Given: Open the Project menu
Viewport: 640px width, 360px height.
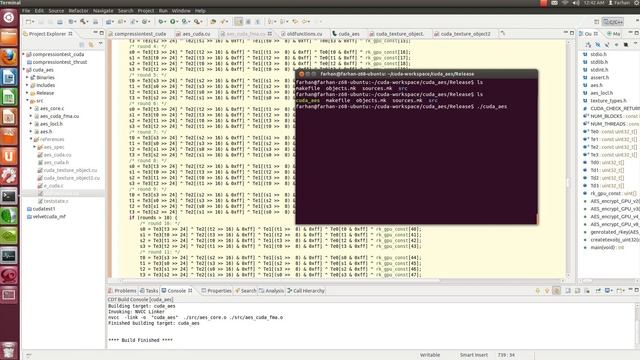Looking at the screenshot, I should 146,11.
